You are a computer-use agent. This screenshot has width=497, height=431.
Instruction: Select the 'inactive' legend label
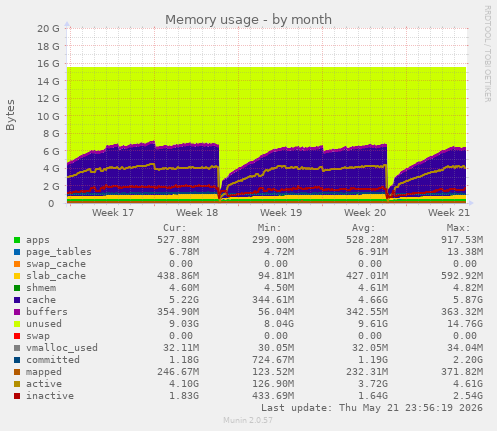click(50, 396)
